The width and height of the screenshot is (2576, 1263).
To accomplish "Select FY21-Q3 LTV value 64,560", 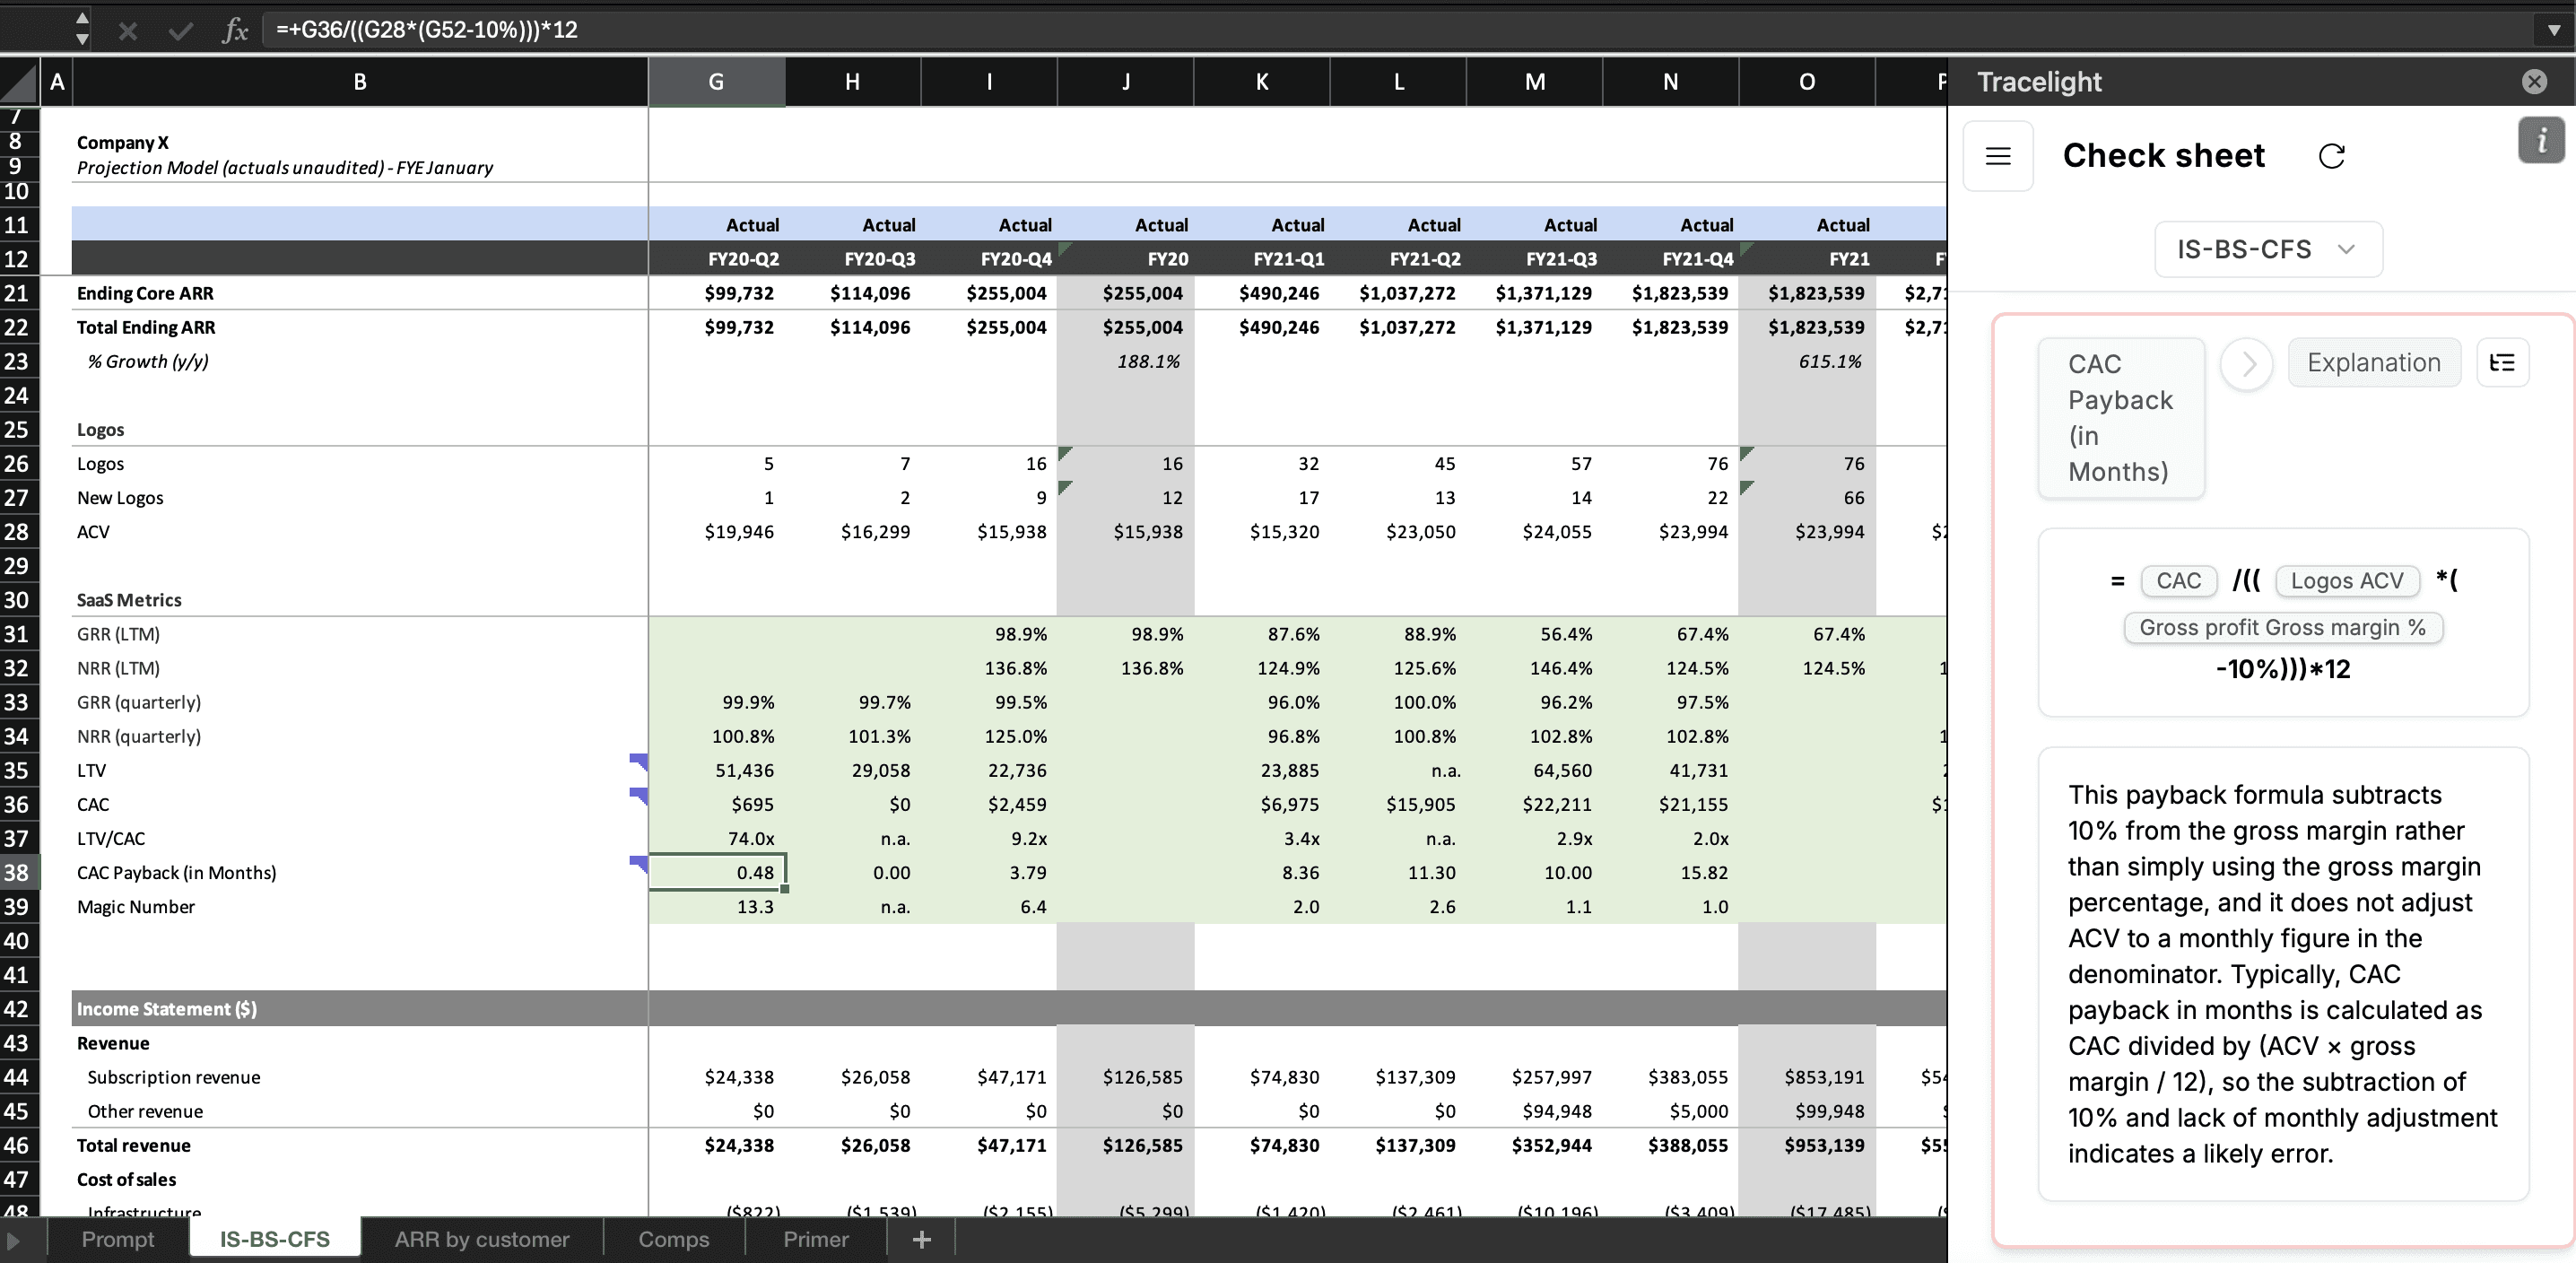I will (1534, 771).
